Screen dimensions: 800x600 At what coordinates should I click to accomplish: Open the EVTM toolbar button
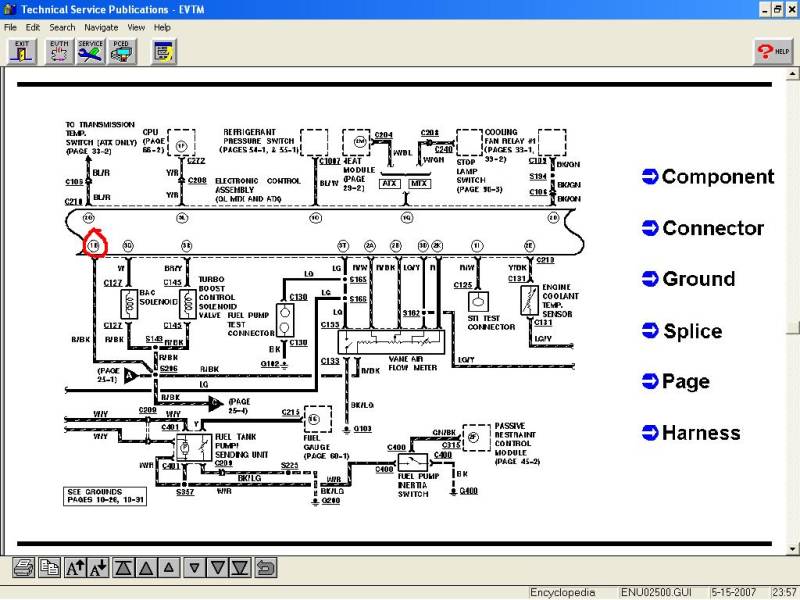(x=59, y=52)
